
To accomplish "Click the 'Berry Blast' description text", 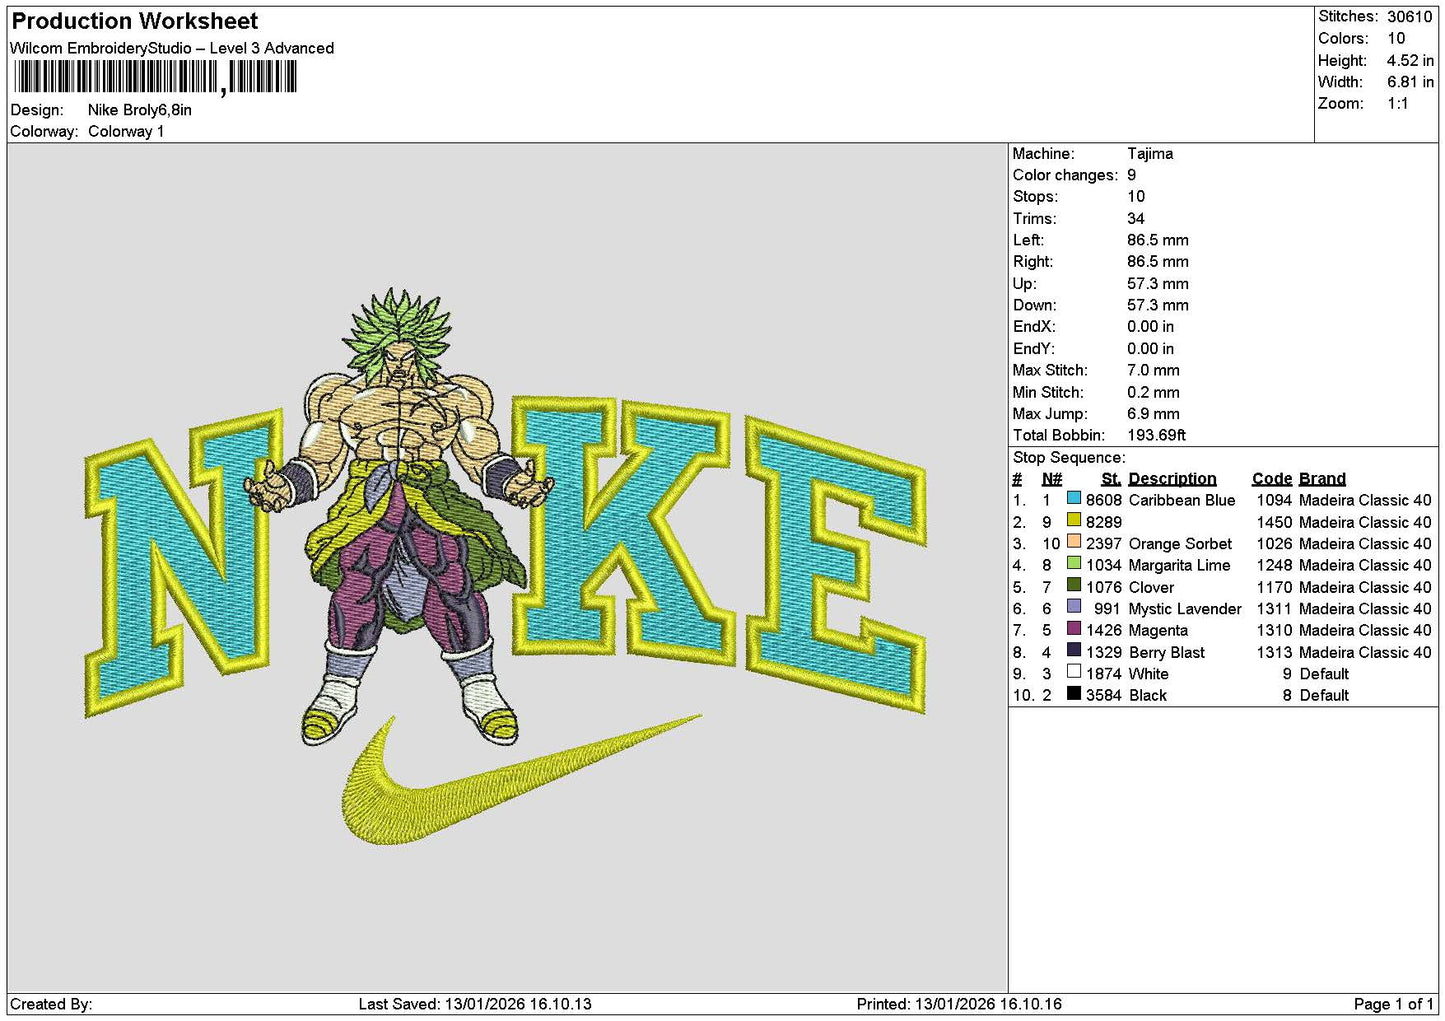I will (x=1166, y=652).
